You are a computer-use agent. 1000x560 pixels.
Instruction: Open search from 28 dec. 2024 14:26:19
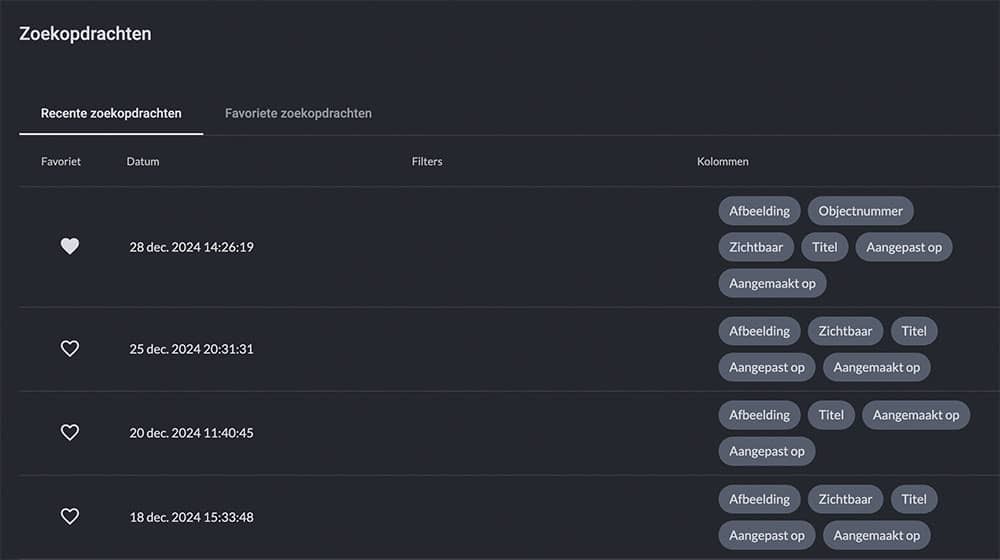tap(191, 247)
